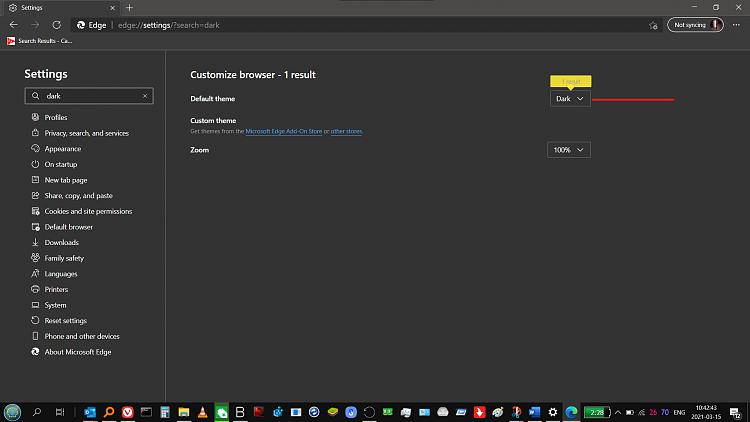This screenshot has height=422, width=750.
Task: Click the Downloads arrow icon
Action: (x=35, y=243)
